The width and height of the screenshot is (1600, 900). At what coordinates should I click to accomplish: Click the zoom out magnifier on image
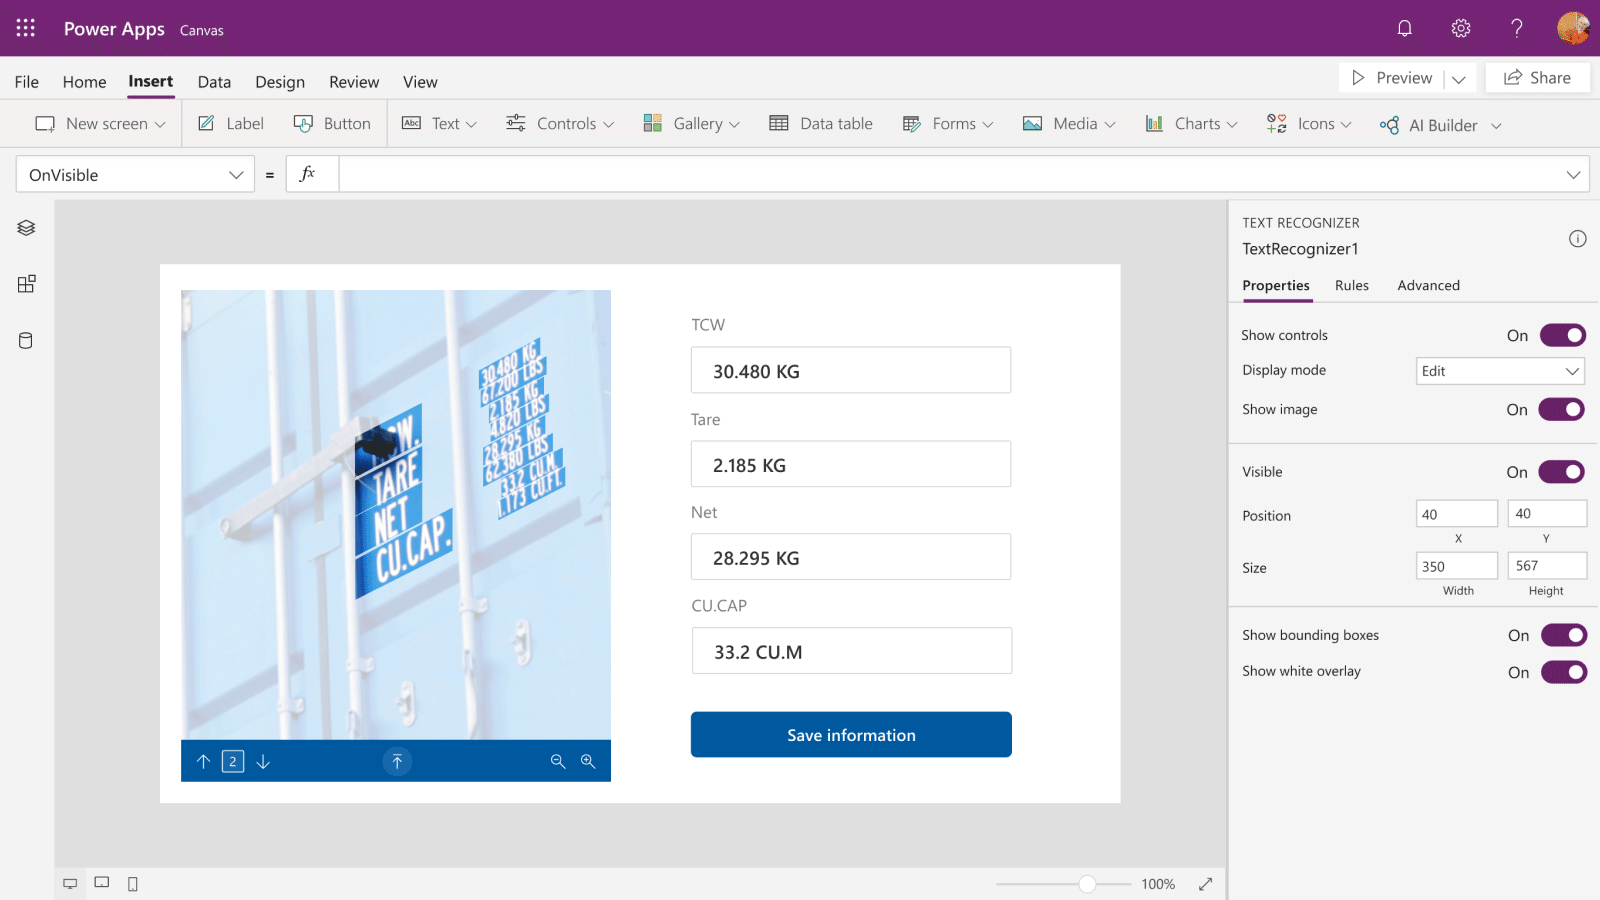pyautogui.click(x=558, y=762)
